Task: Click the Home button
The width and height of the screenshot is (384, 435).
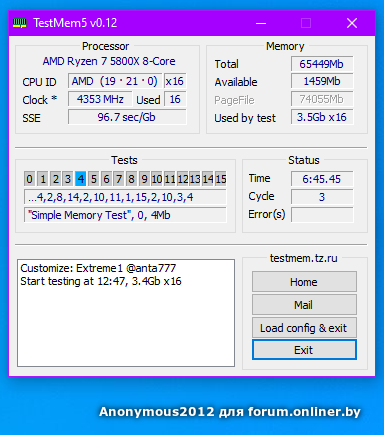Action: [x=304, y=282]
